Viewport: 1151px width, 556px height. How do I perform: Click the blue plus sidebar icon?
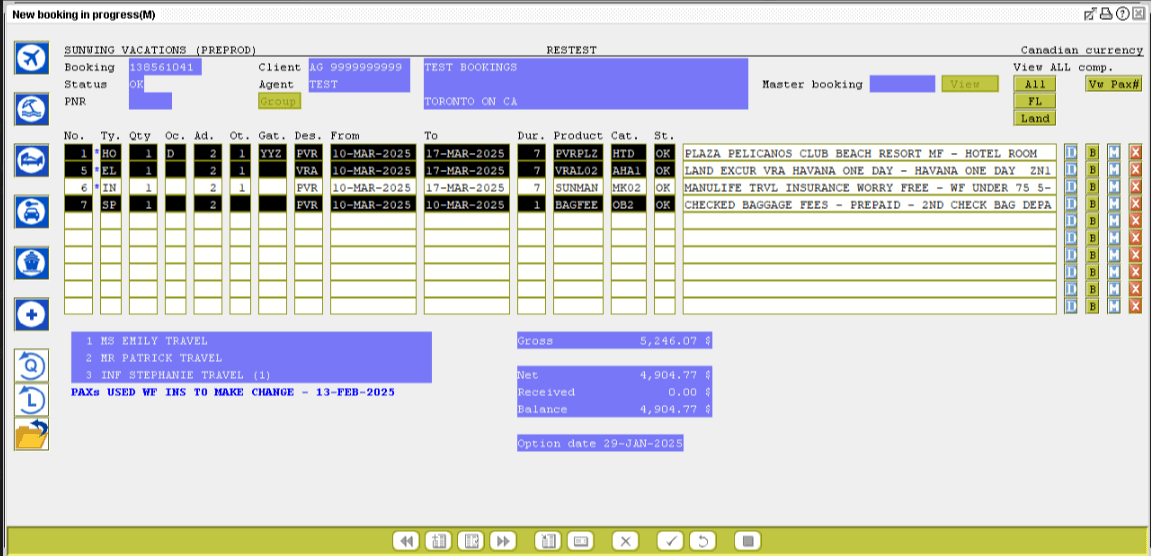tap(32, 314)
